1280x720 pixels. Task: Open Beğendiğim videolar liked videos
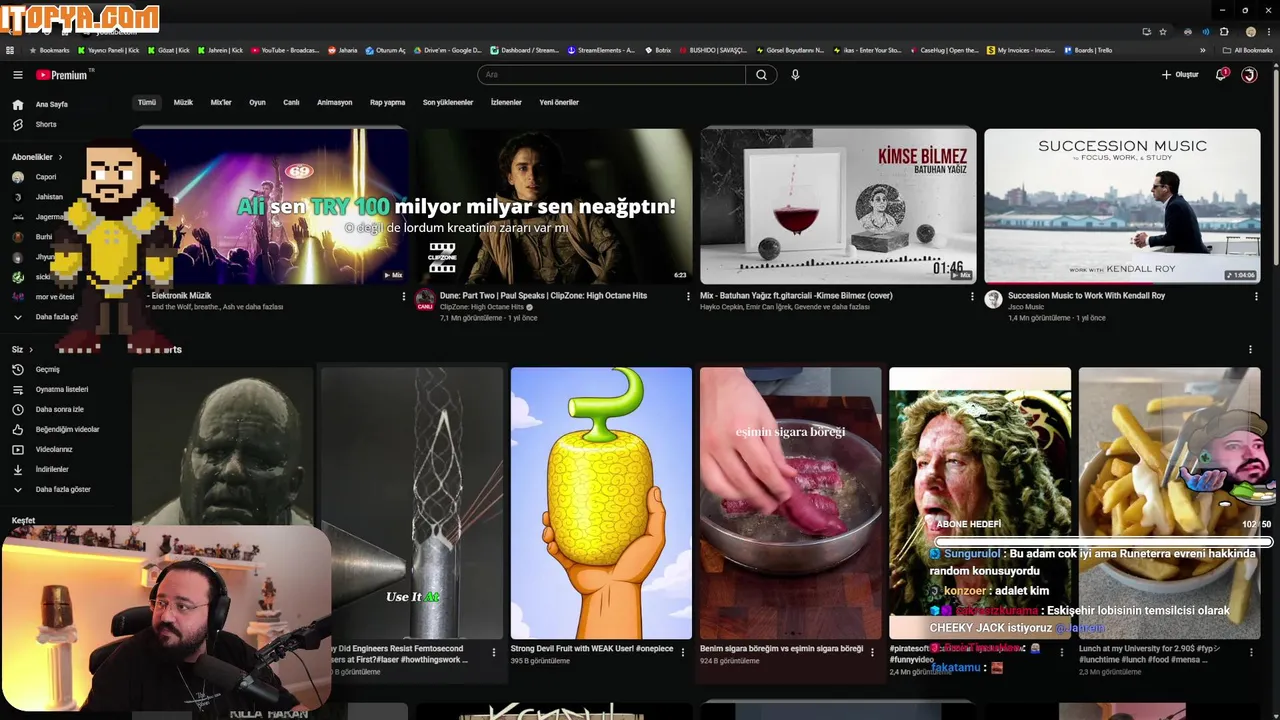pyautogui.click(x=57, y=429)
